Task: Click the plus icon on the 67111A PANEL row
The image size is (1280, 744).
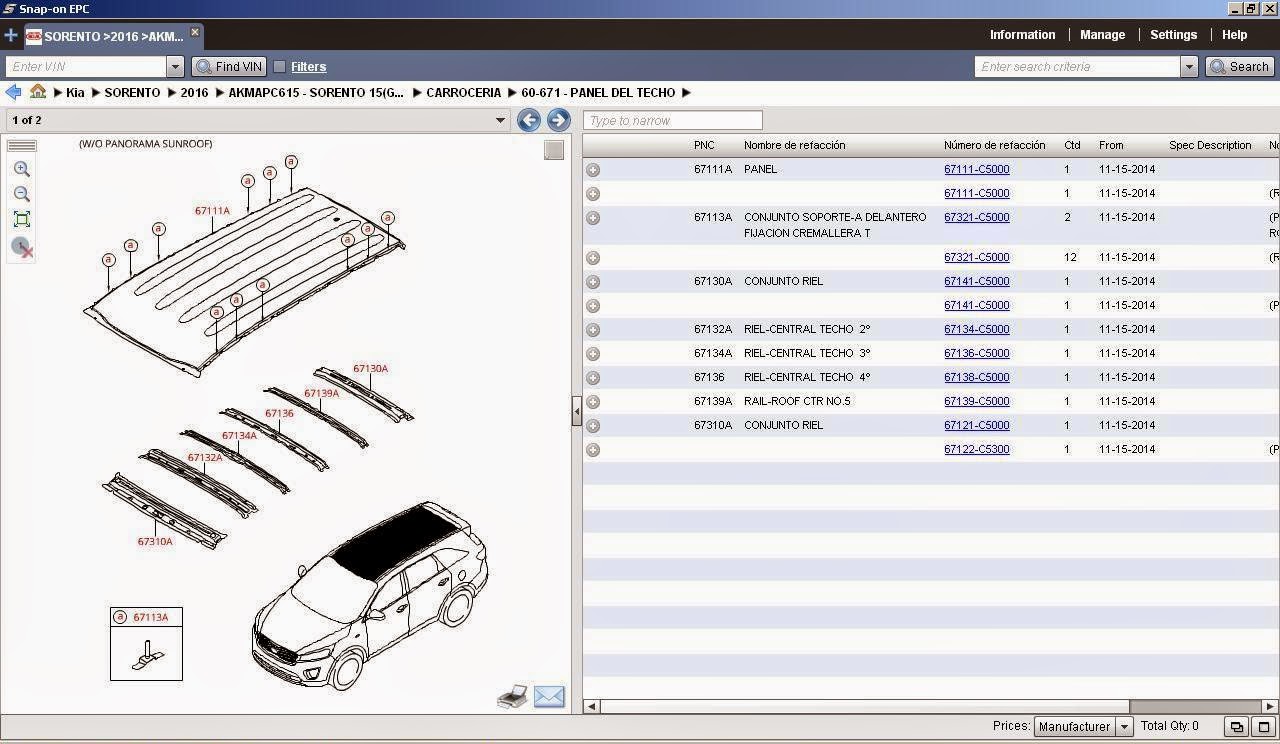Action: click(593, 170)
